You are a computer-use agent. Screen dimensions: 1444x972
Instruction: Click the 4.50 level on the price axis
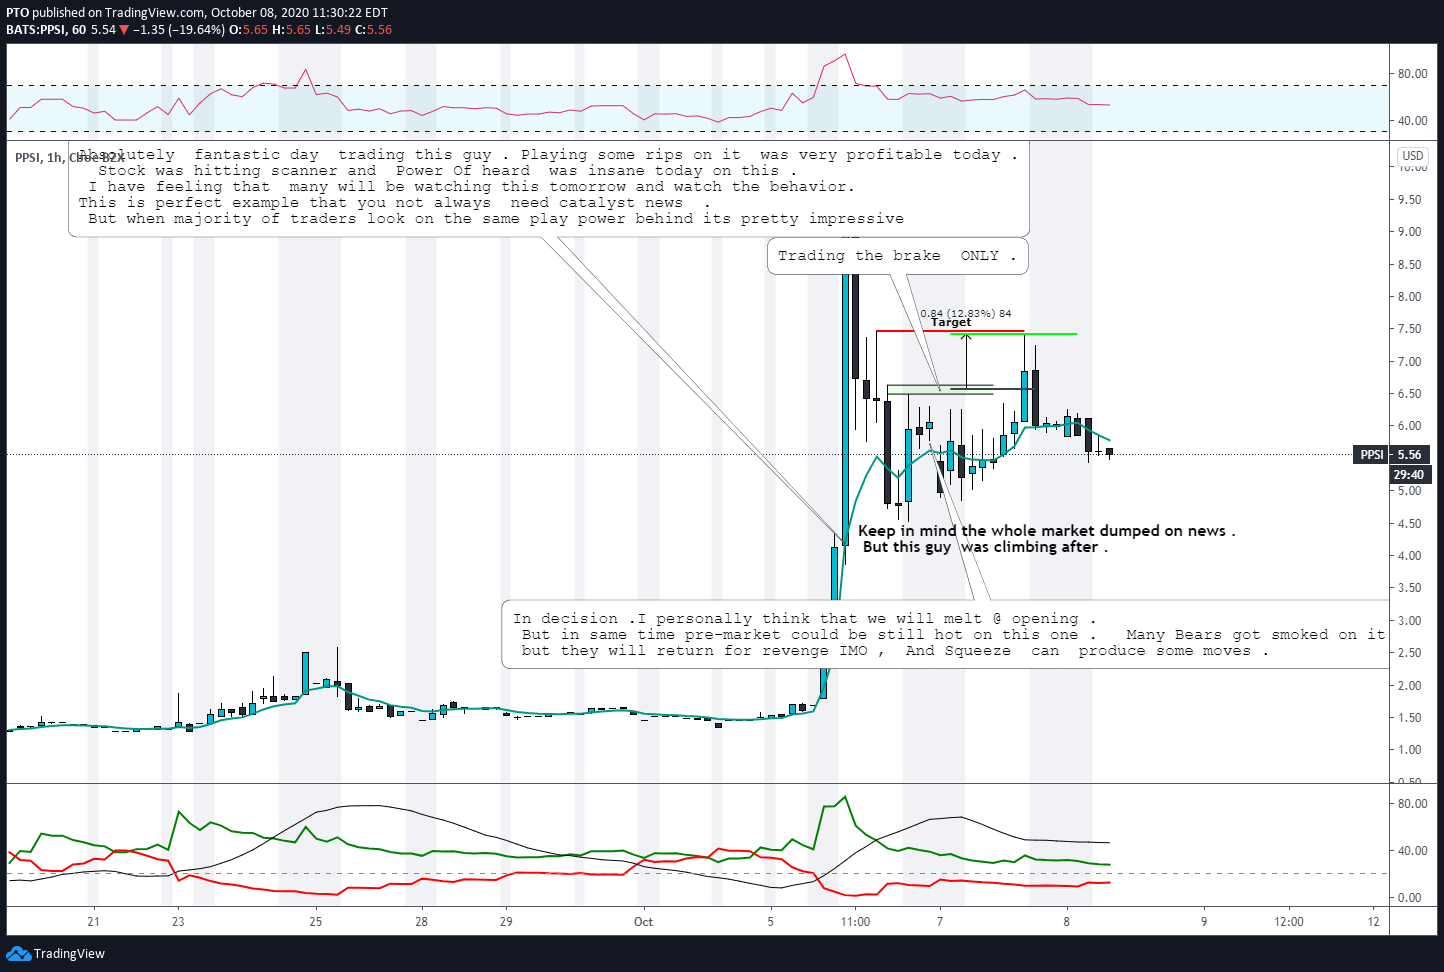pyautogui.click(x=1409, y=524)
